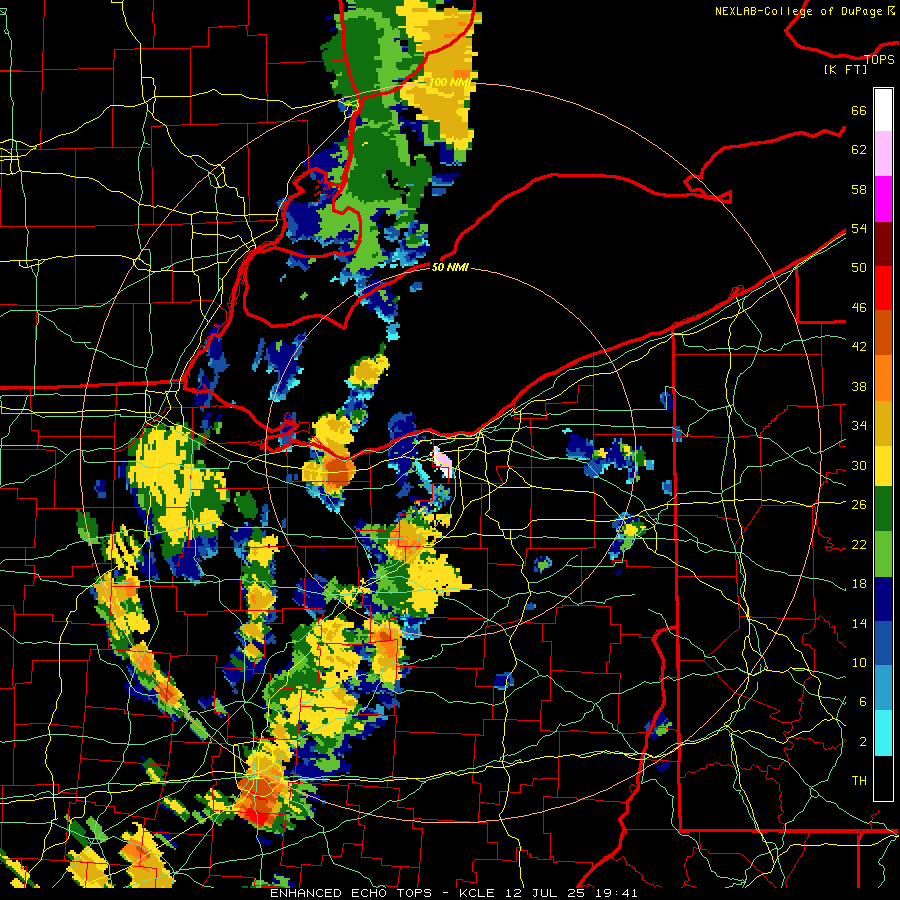Click the bright red legend swatch

[x=883, y=288]
